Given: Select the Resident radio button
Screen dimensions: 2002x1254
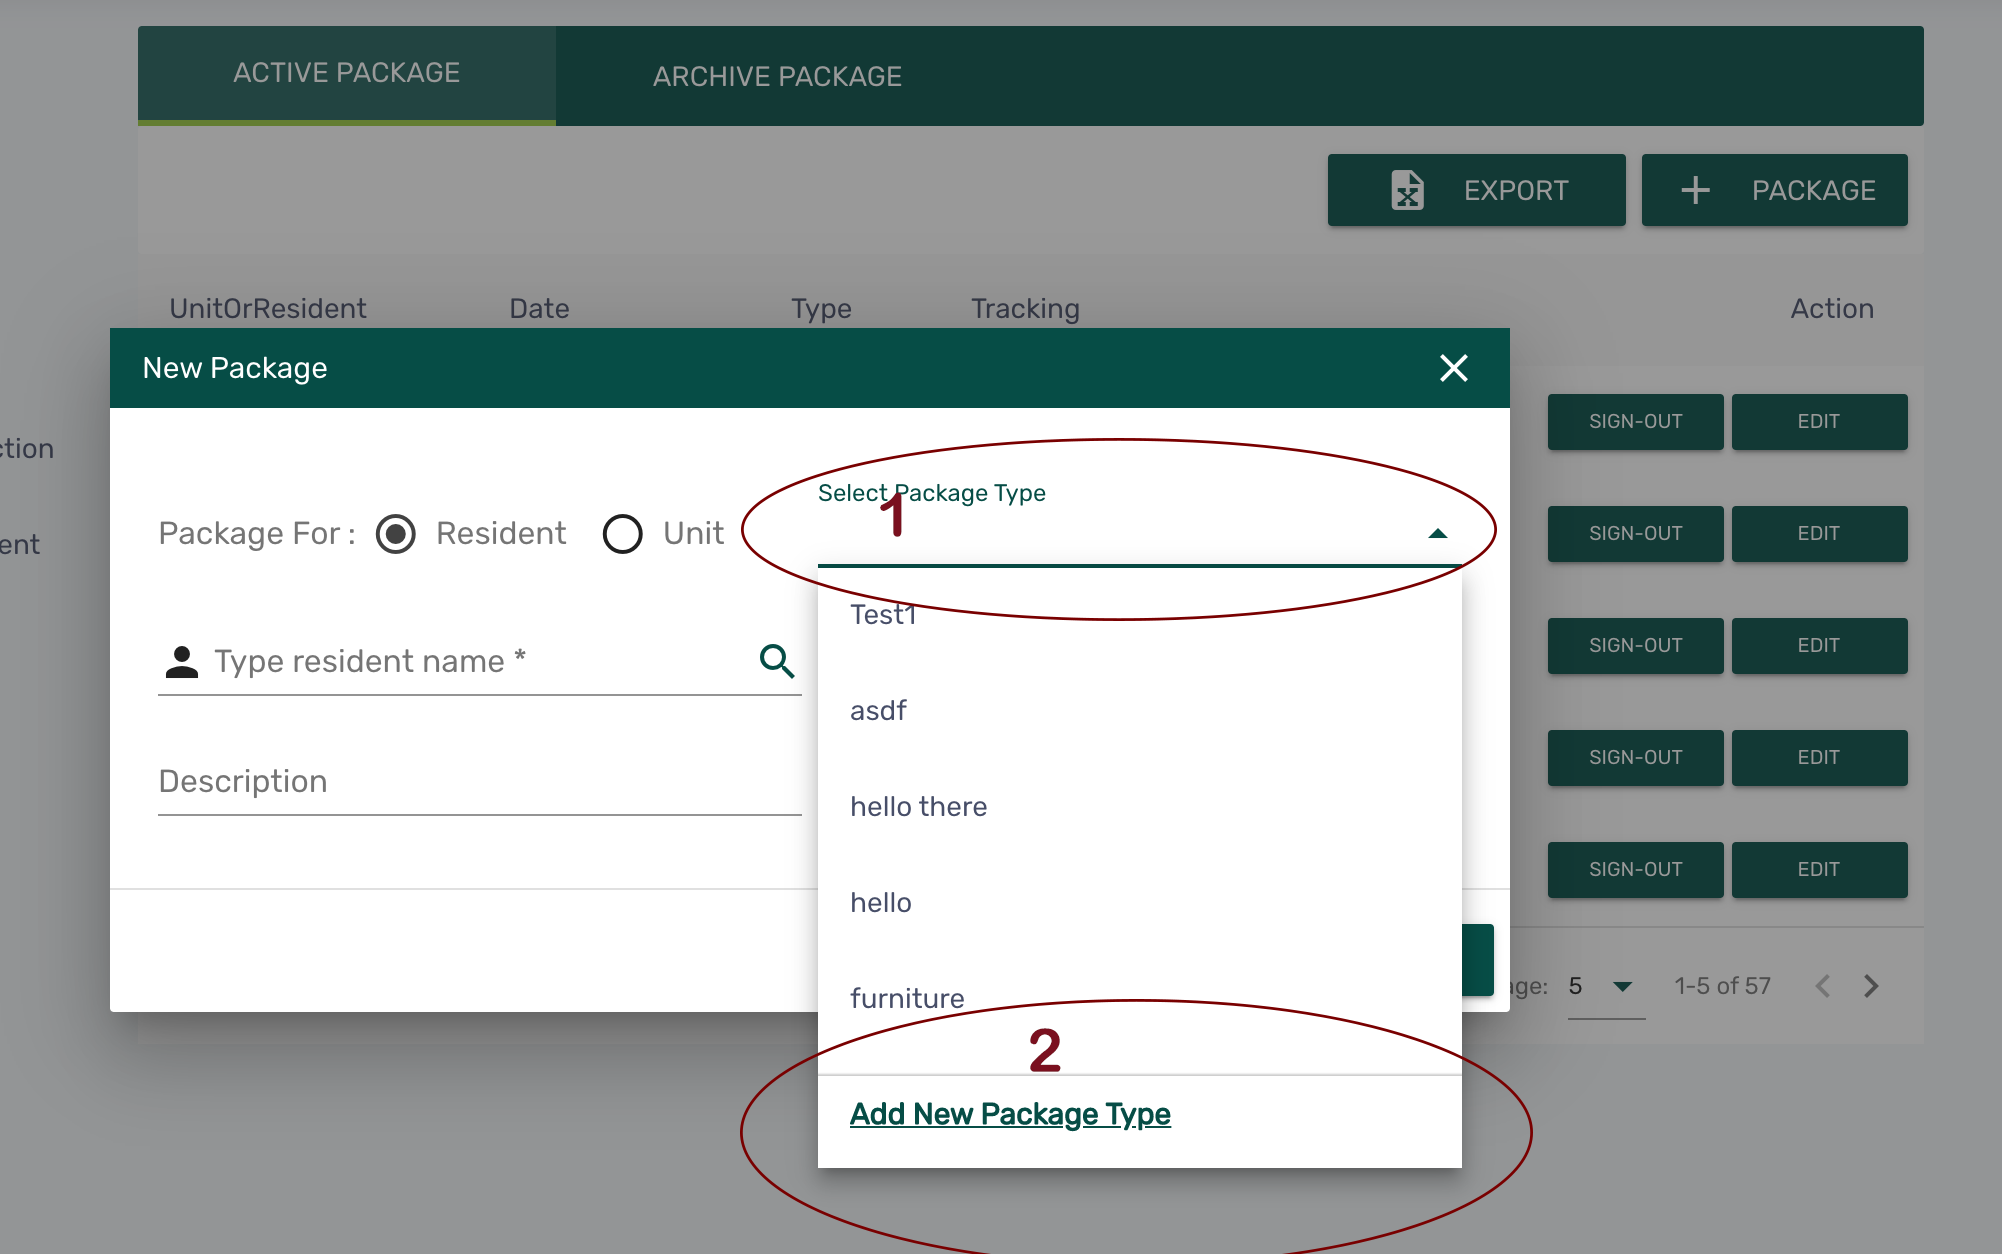Looking at the screenshot, I should click(x=396, y=534).
